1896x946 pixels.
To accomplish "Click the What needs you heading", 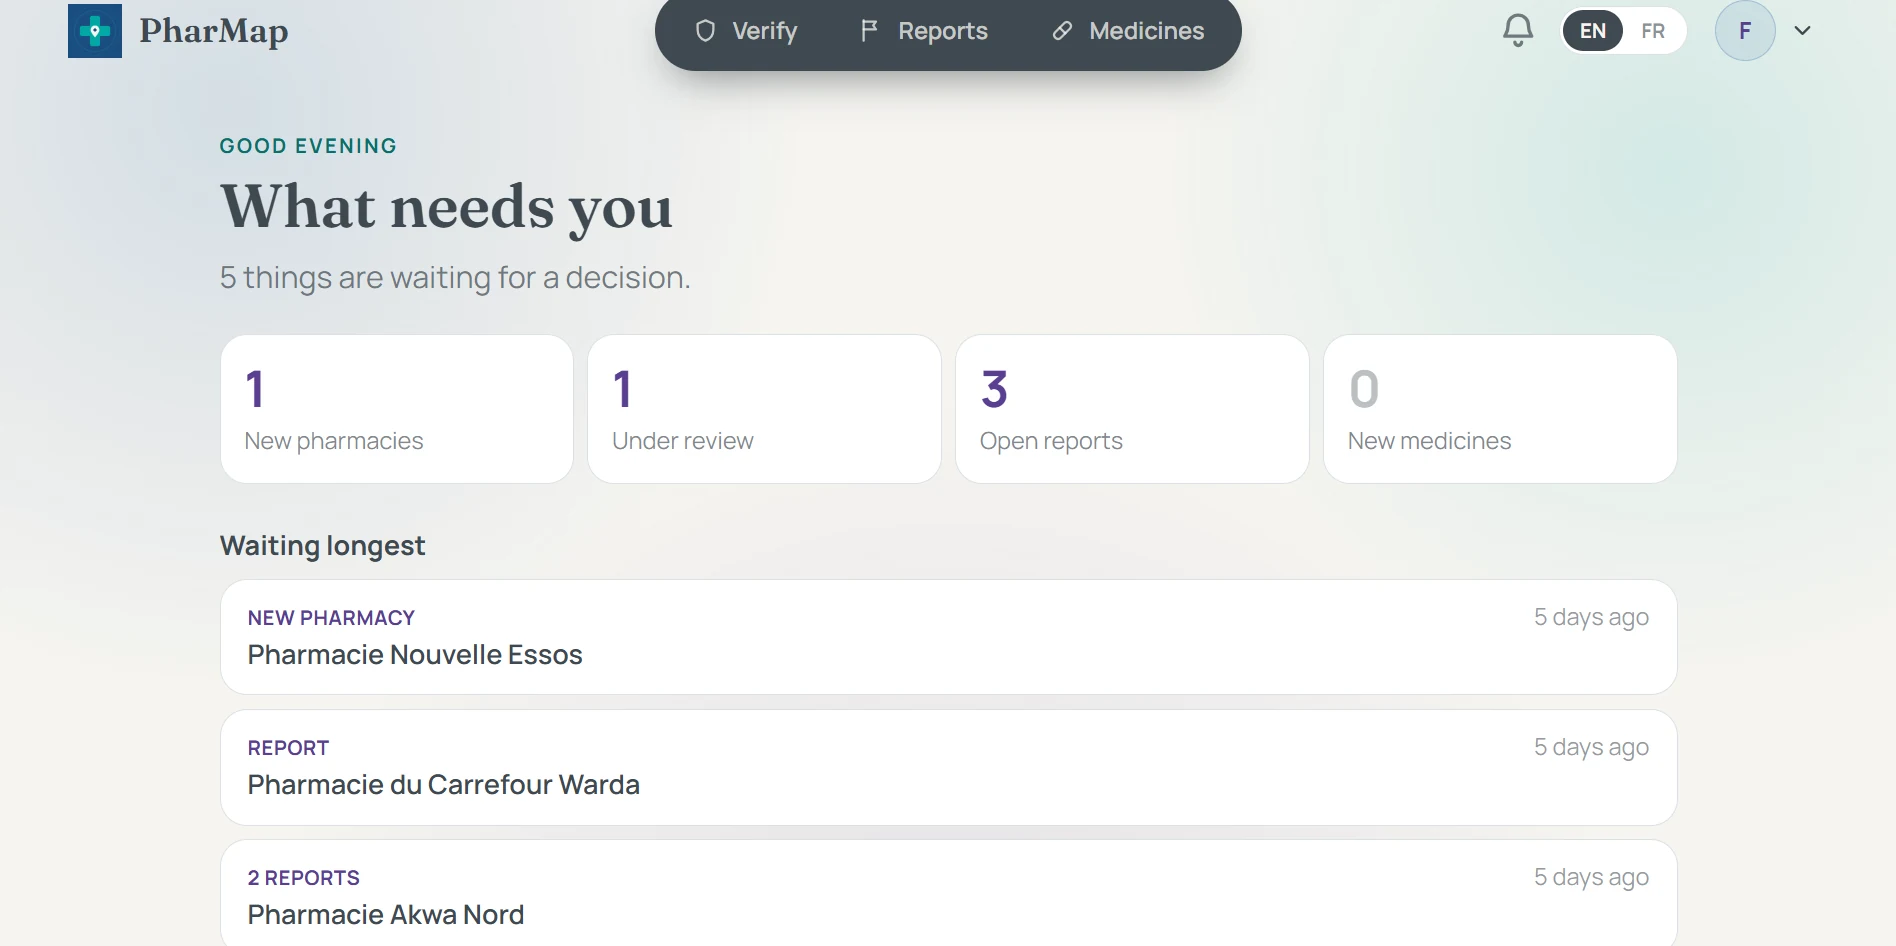I will 446,207.
